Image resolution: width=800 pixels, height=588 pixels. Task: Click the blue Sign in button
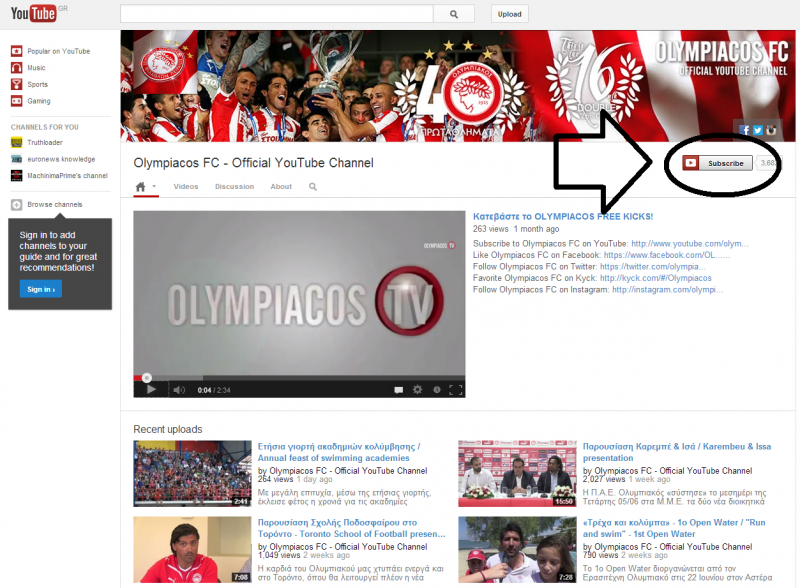tap(40, 289)
